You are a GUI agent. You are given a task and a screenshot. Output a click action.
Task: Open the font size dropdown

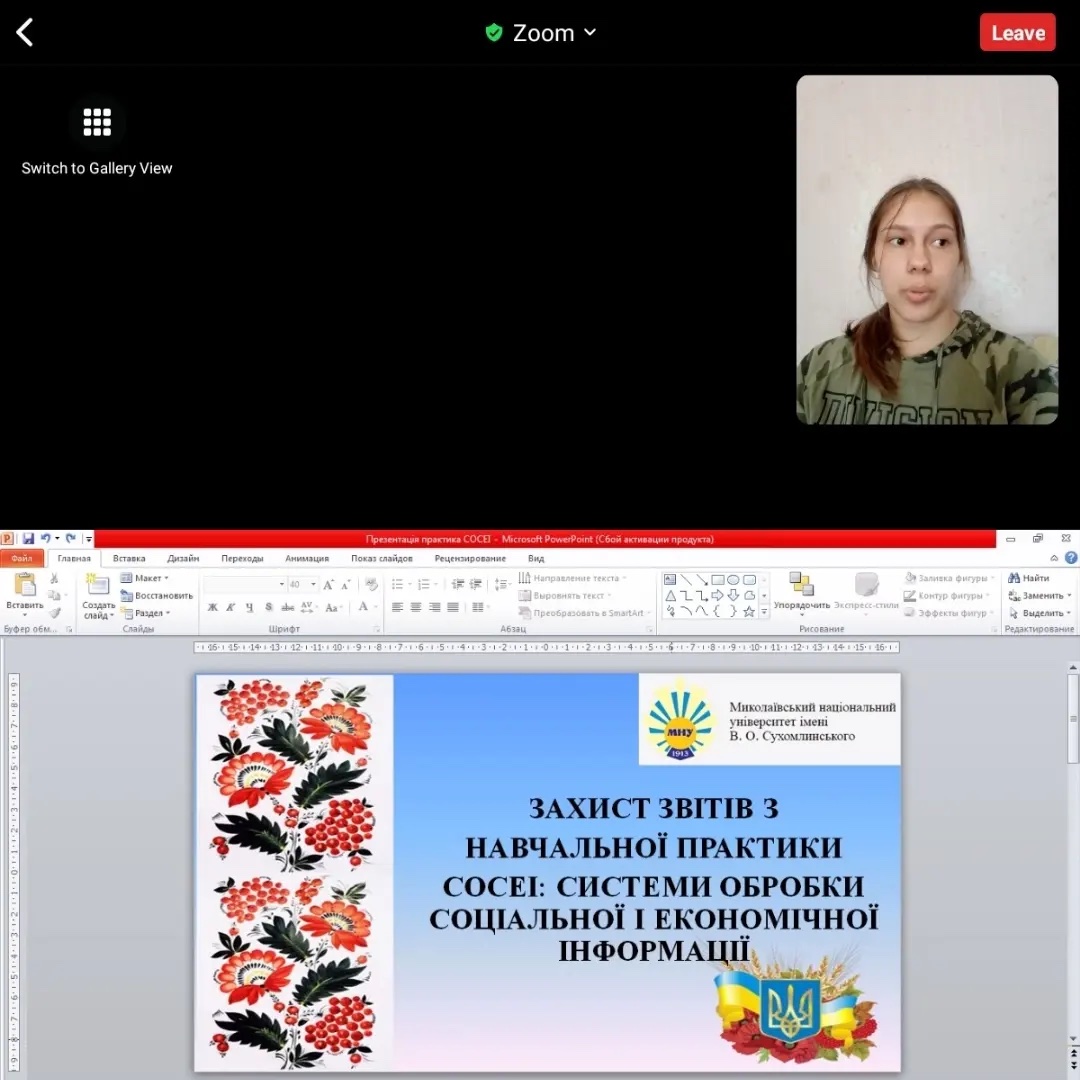313,584
